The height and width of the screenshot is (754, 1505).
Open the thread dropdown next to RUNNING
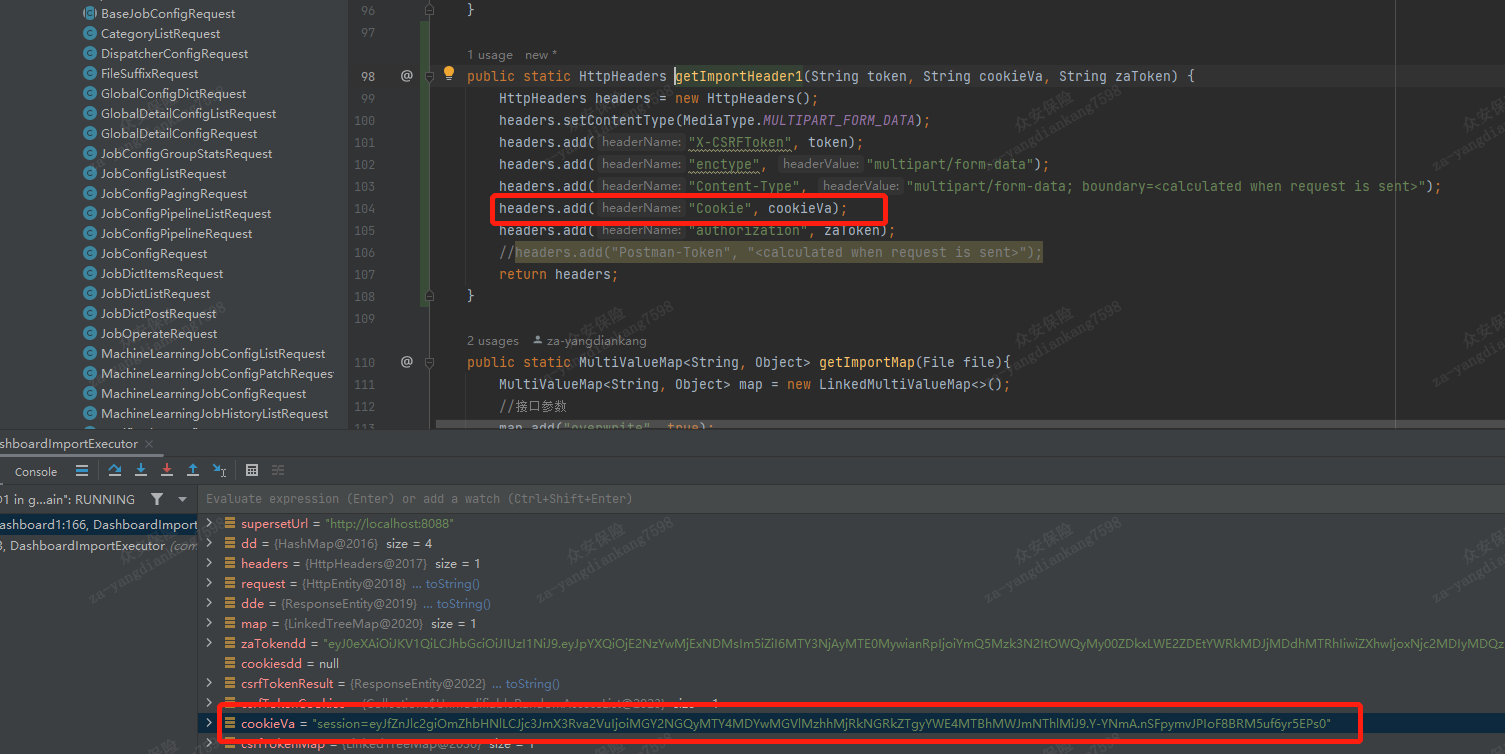pyautogui.click(x=182, y=498)
